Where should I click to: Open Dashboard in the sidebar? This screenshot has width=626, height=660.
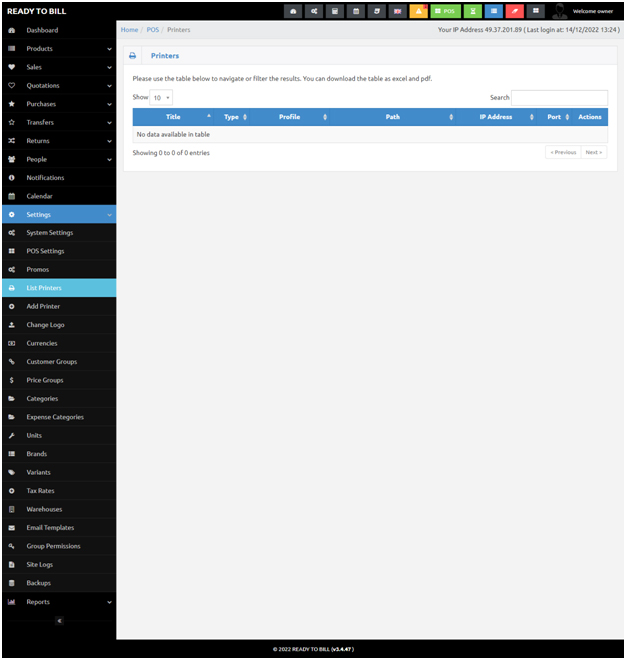[x=59, y=30]
